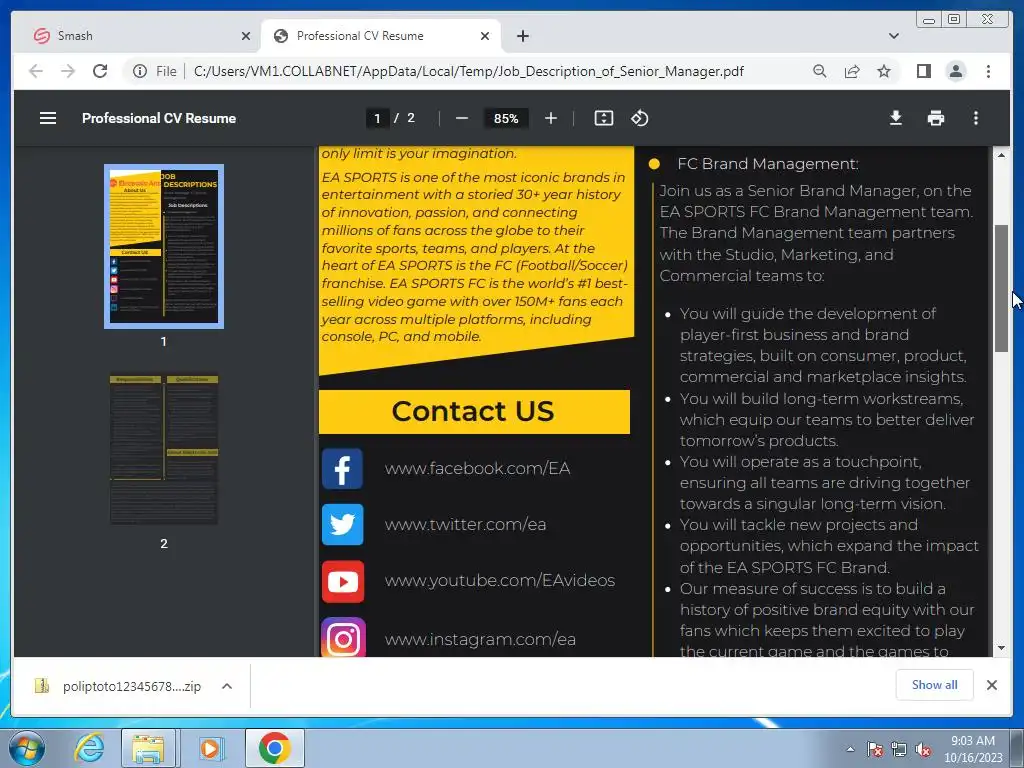
Task: Open the Windows Start button
Action: (x=26, y=748)
